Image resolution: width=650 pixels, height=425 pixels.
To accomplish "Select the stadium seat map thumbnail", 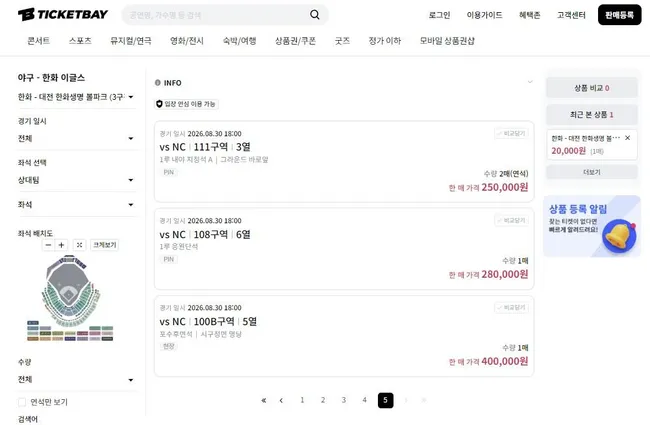I will (x=70, y=298).
